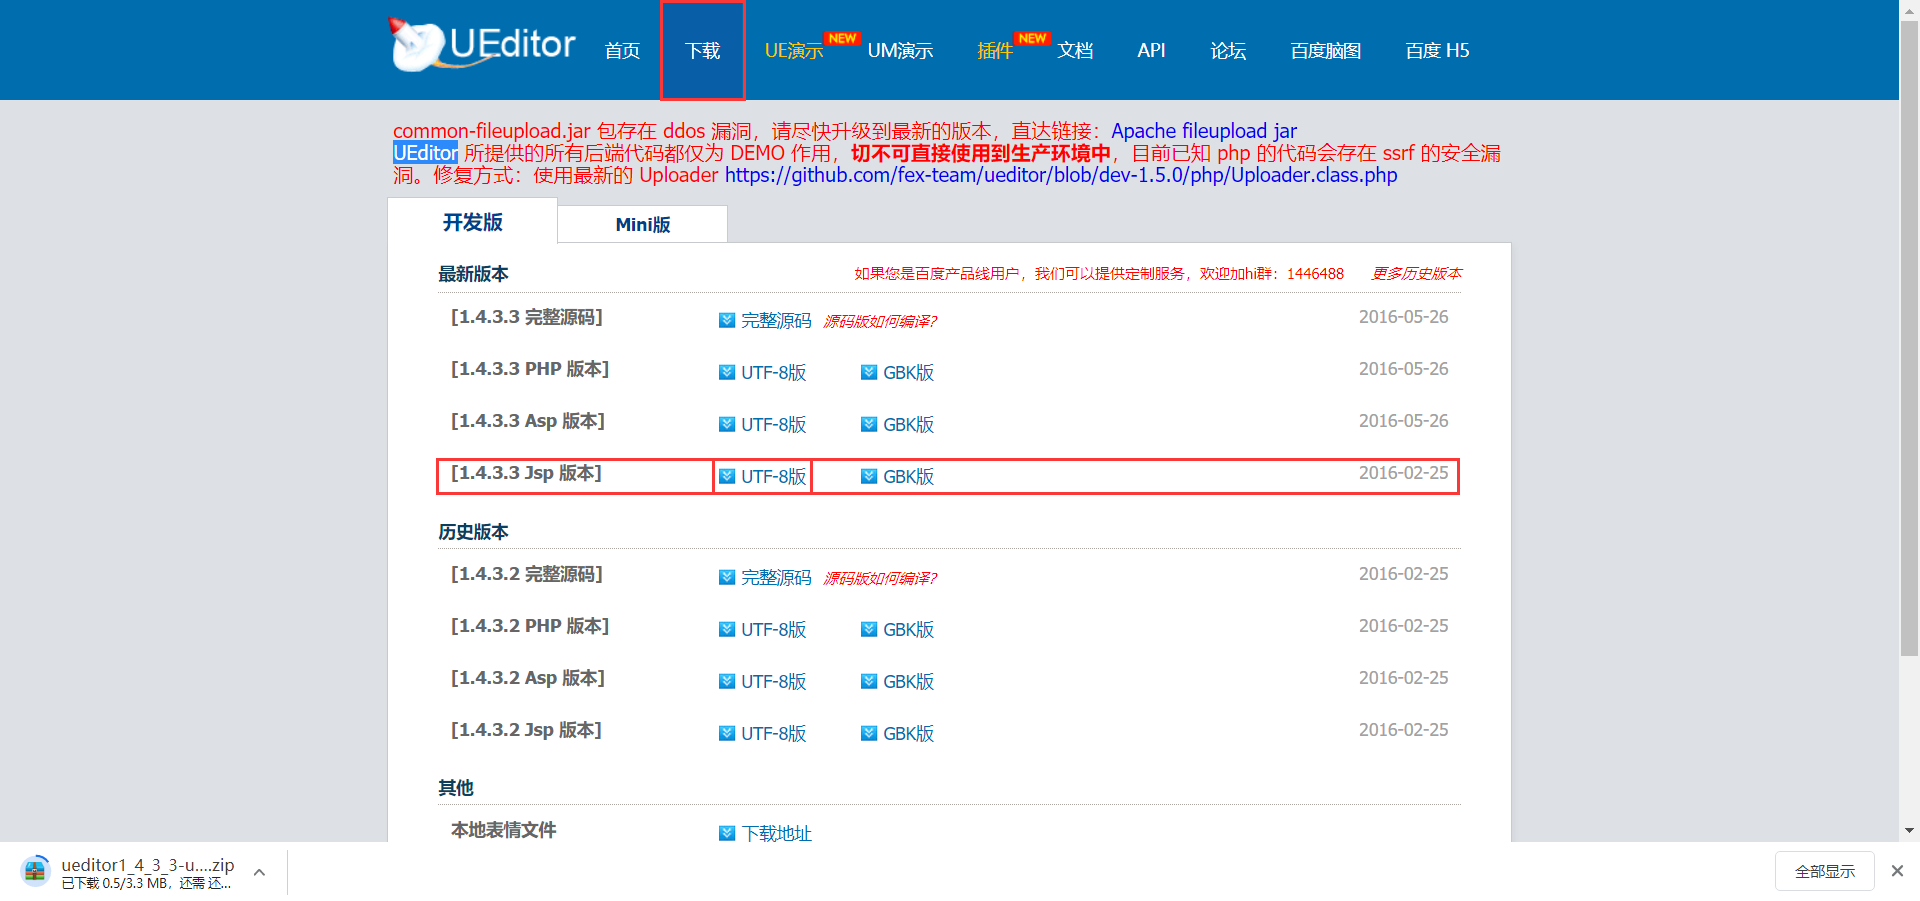Switch to the 开发版 tab
This screenshot has height=901, width=1920.
pyautogui.click(x=472, y=221)
